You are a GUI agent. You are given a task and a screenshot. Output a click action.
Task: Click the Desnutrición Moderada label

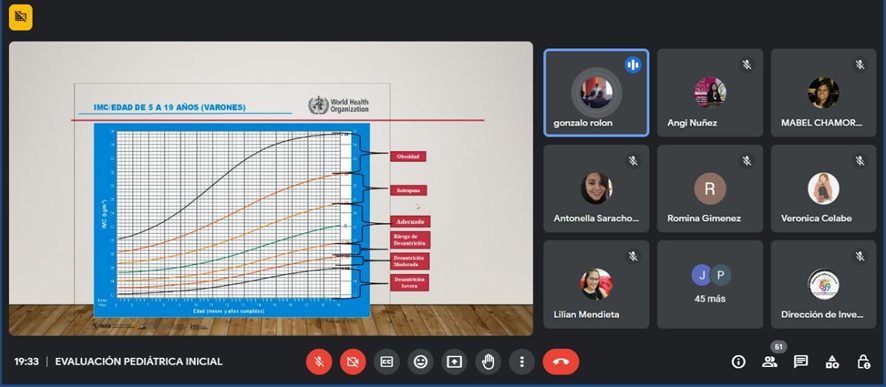409,261
